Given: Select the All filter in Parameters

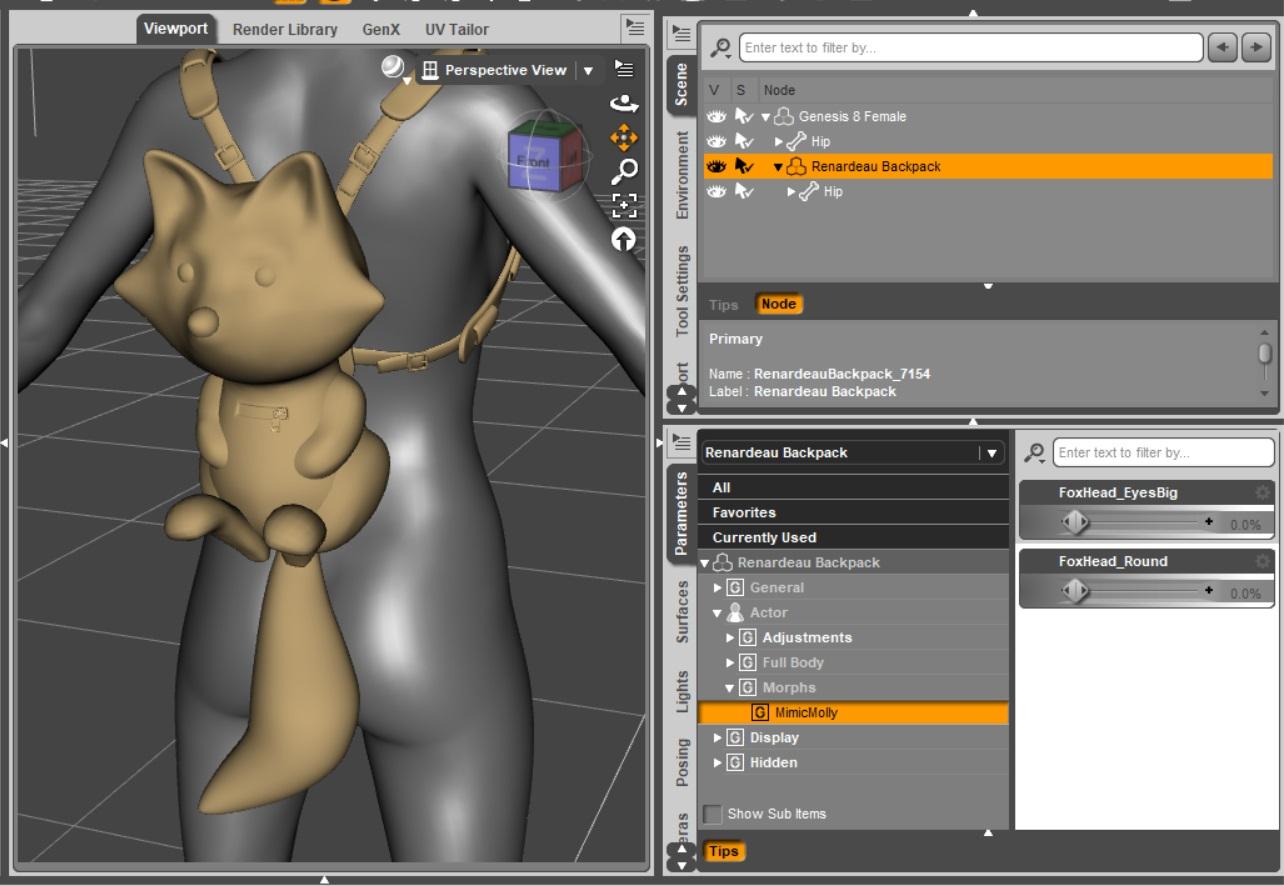Looking at the screenshot, I should 854,488.
